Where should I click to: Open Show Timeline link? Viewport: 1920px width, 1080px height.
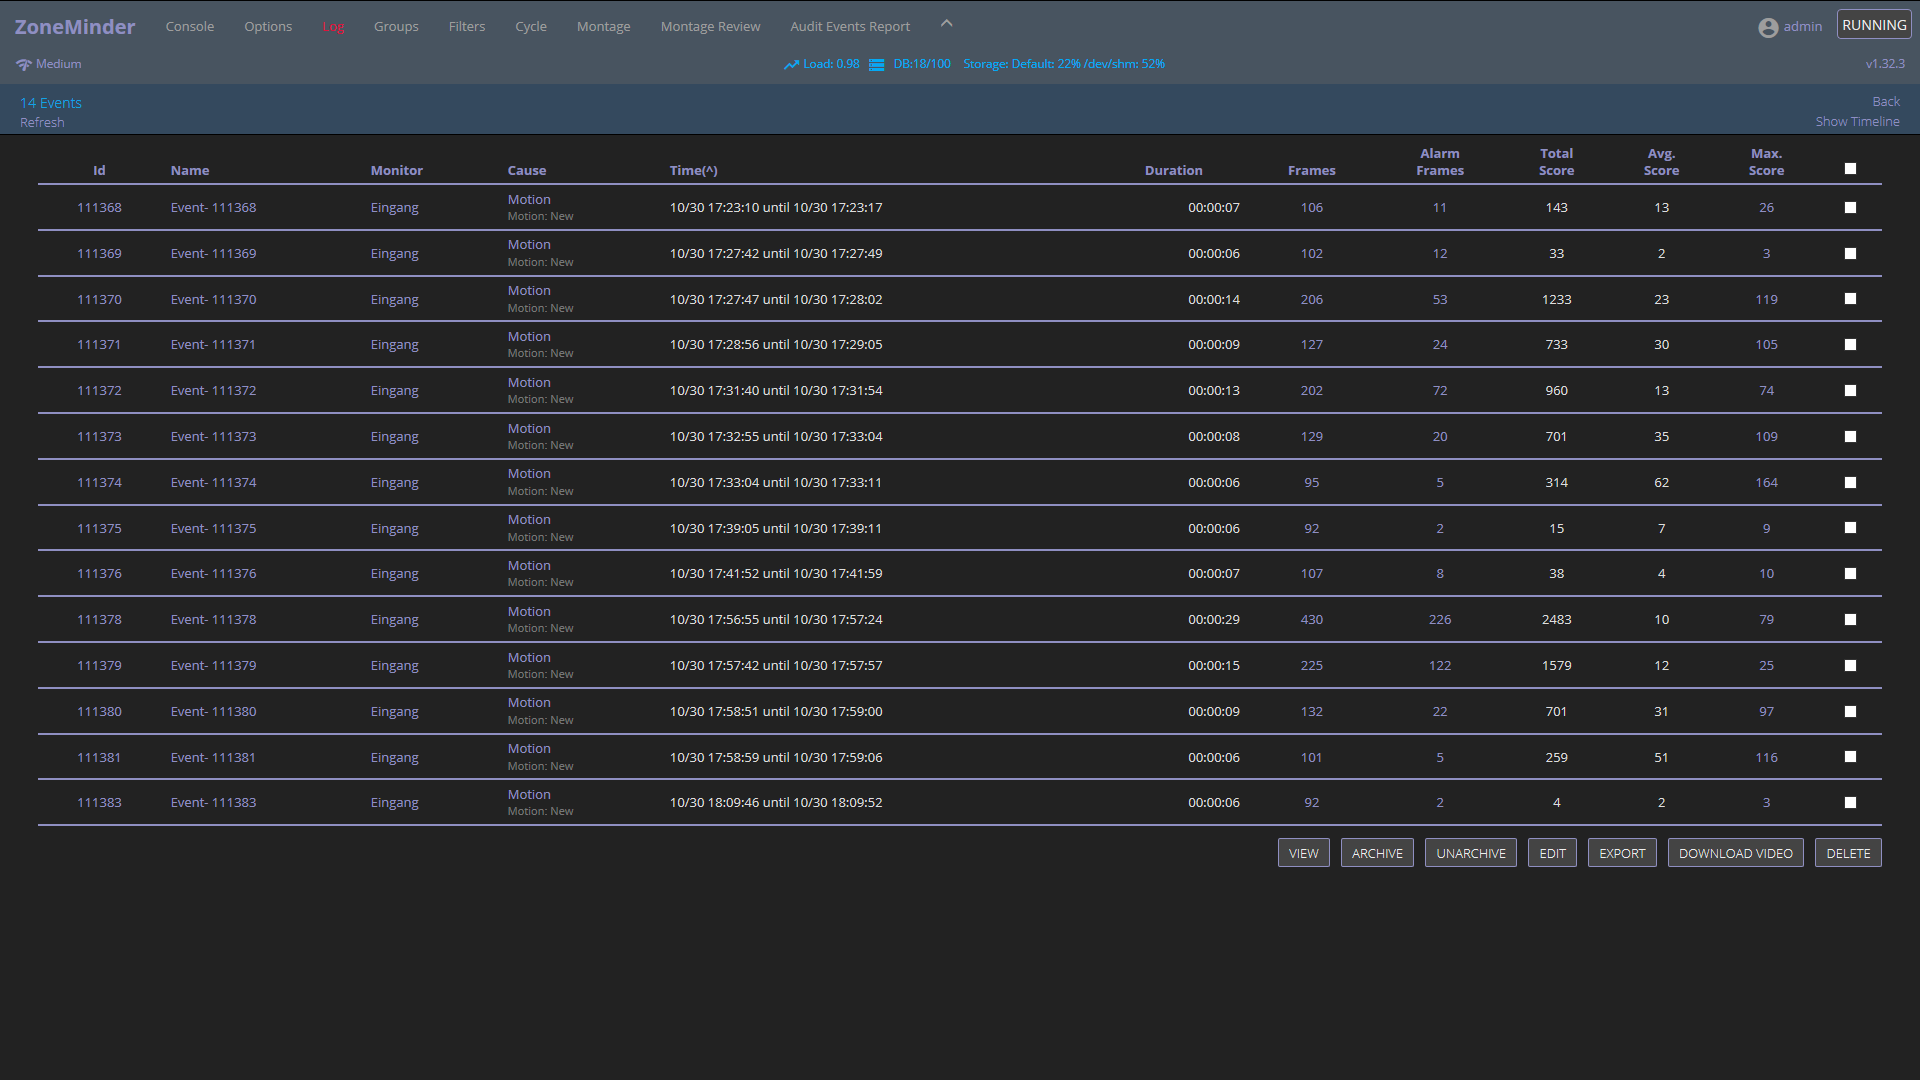point(1857,122)
